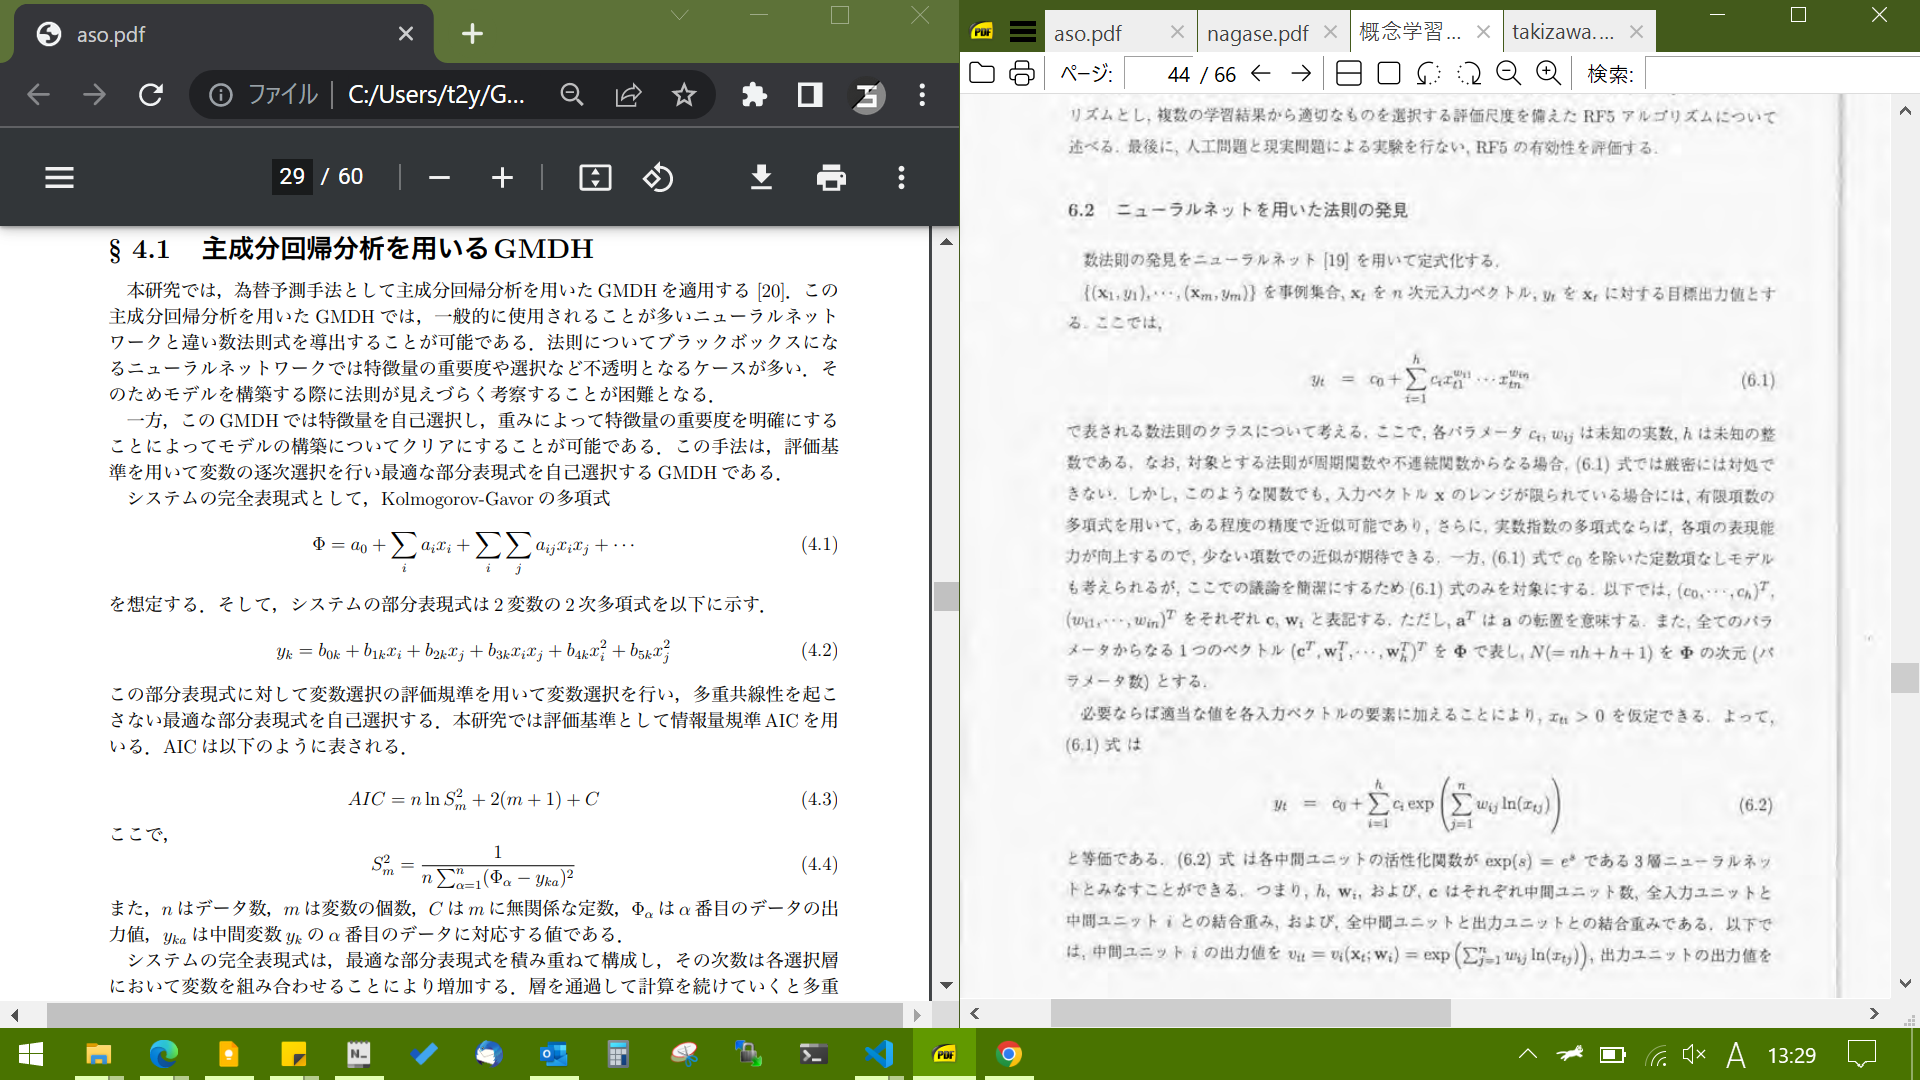Switch to the nagase.pdf tab
This screenshot has height=1080, width=1920.
[x=1257, y=33]
